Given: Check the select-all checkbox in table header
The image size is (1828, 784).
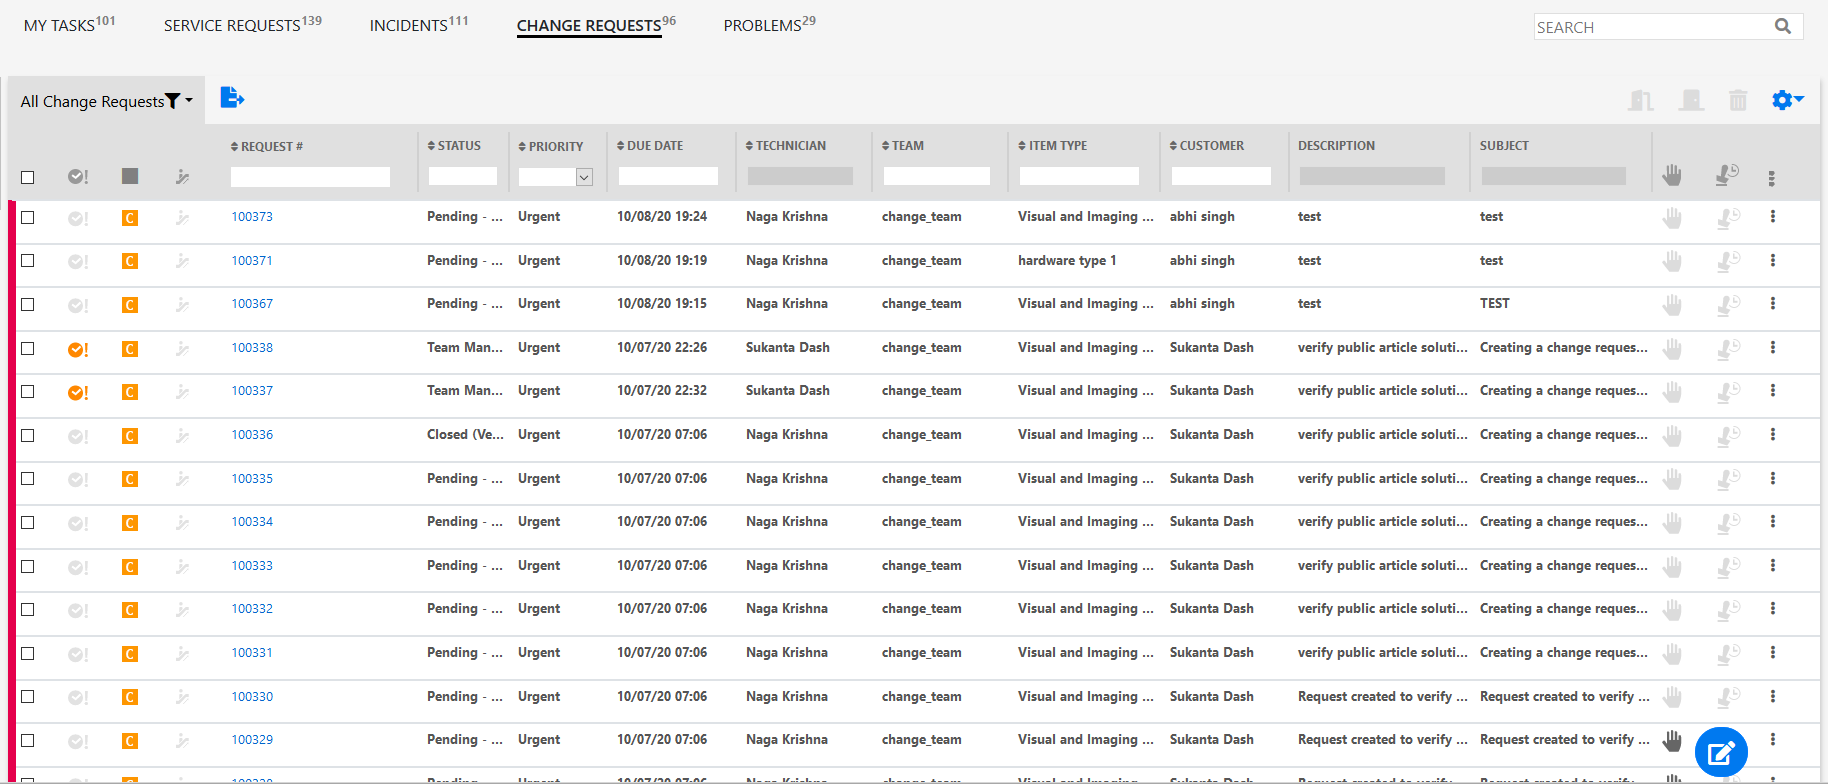Looking at the screenshot, I should [28, 177].
